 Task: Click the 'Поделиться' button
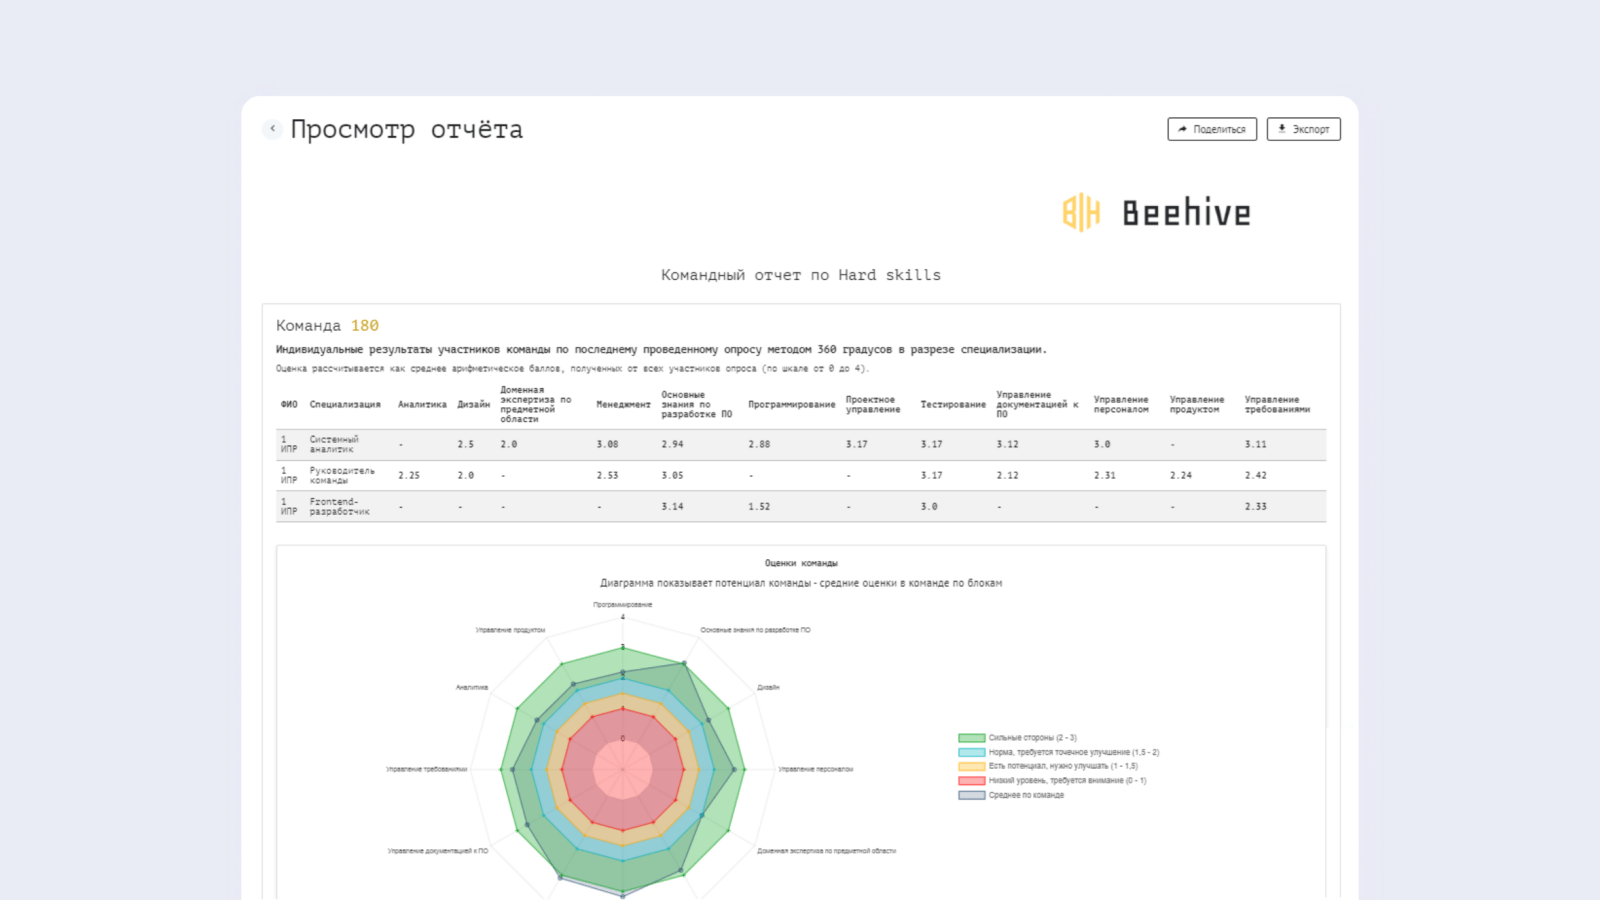1211,128
